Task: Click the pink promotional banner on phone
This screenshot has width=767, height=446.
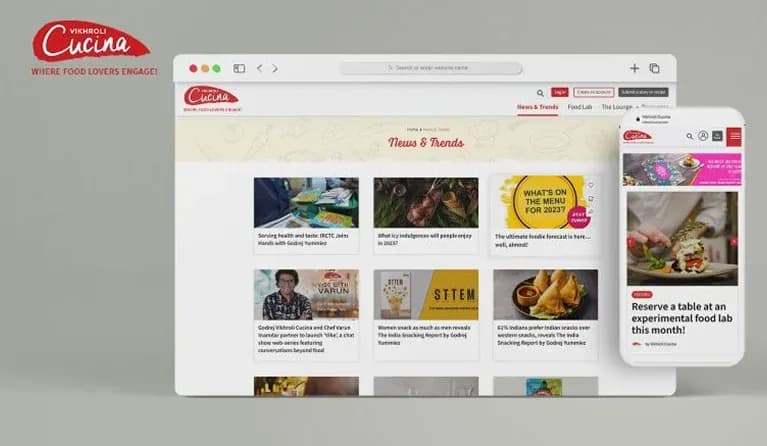Action: point(682,169)
